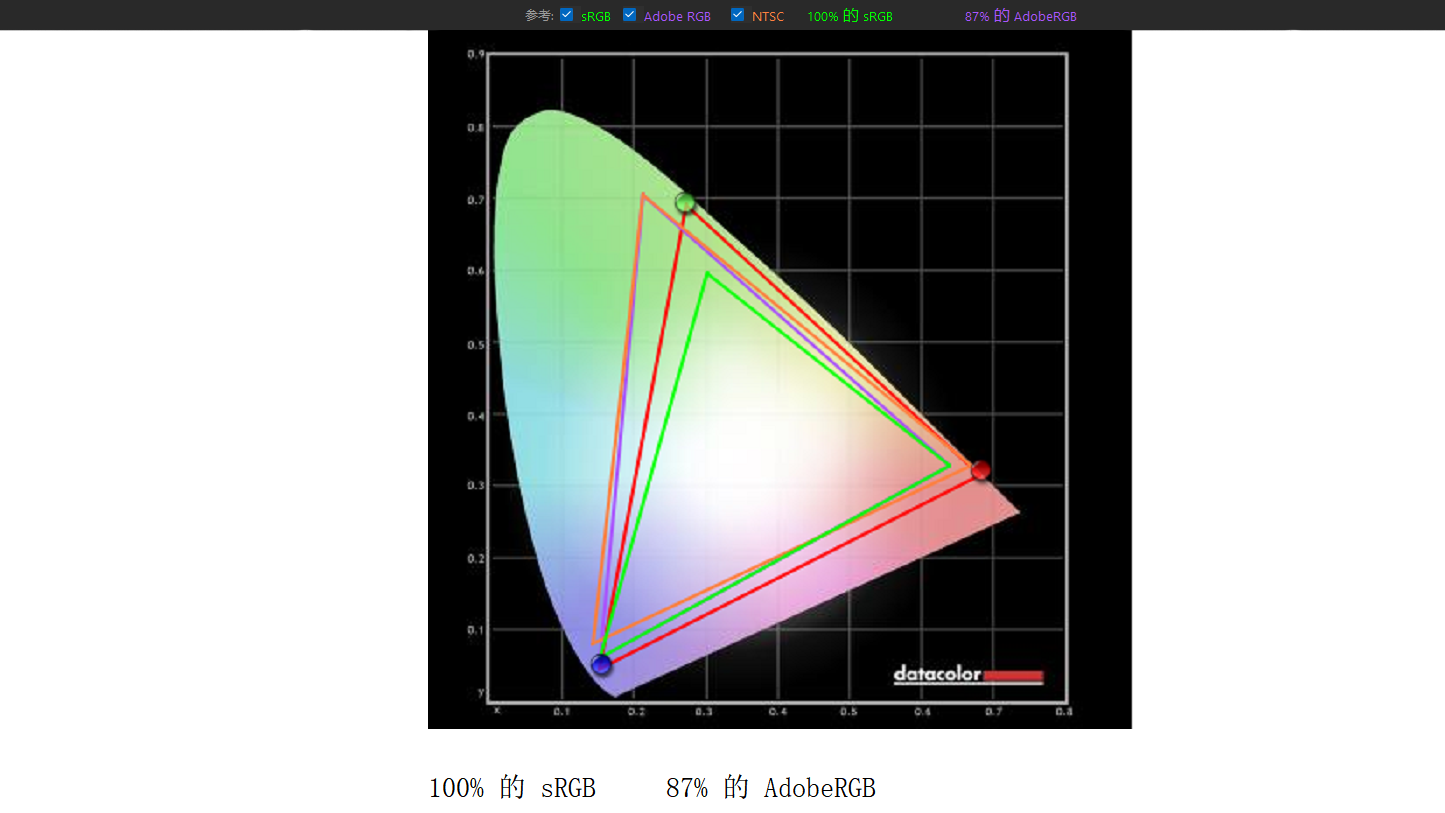This screenshot has height=813, width=1445.
Task: Click the red primary sphere marker
Action: point(980,470)
